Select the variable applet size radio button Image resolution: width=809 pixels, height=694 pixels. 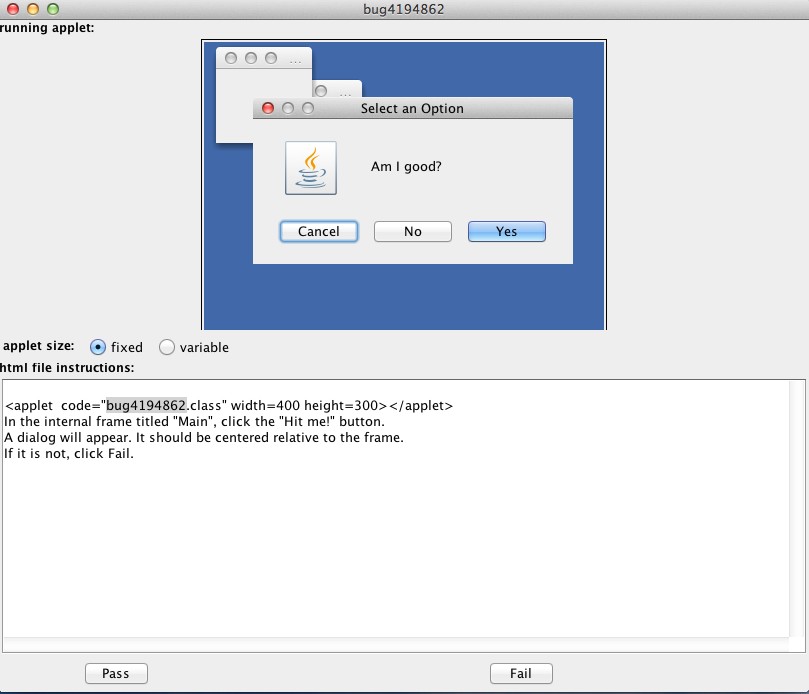(x=167, y=347)
